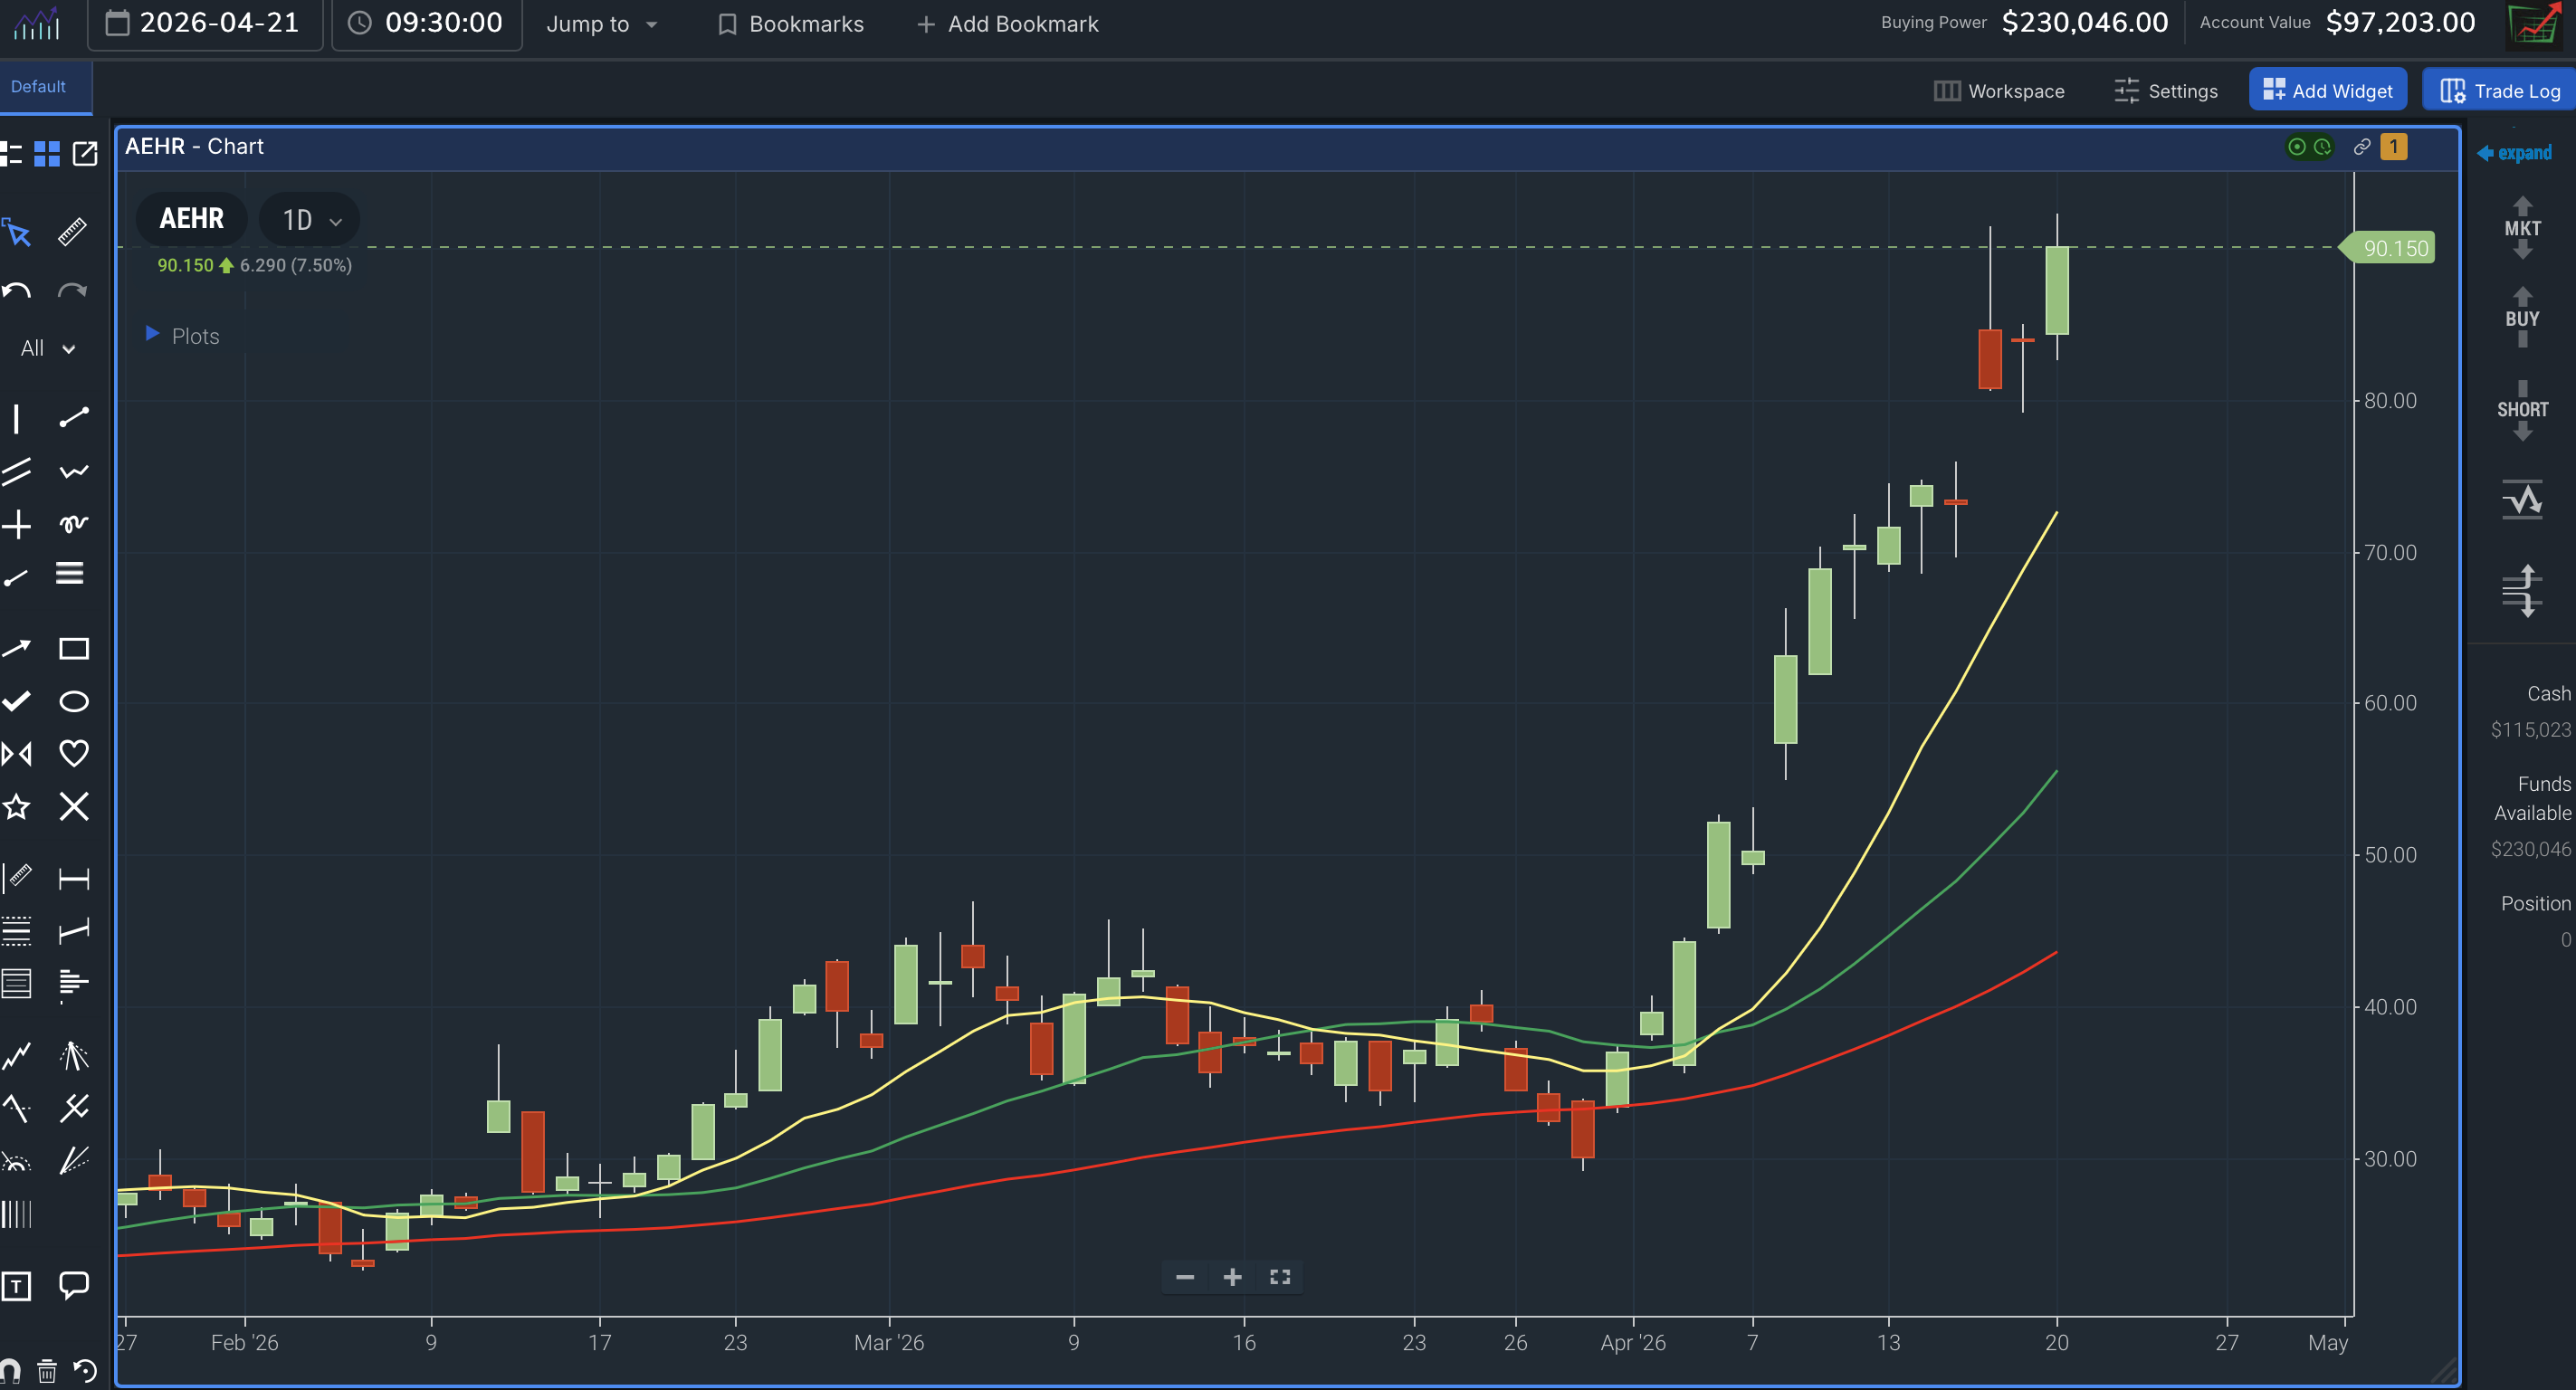Pick the heart shape tool

tap(73, 753)
